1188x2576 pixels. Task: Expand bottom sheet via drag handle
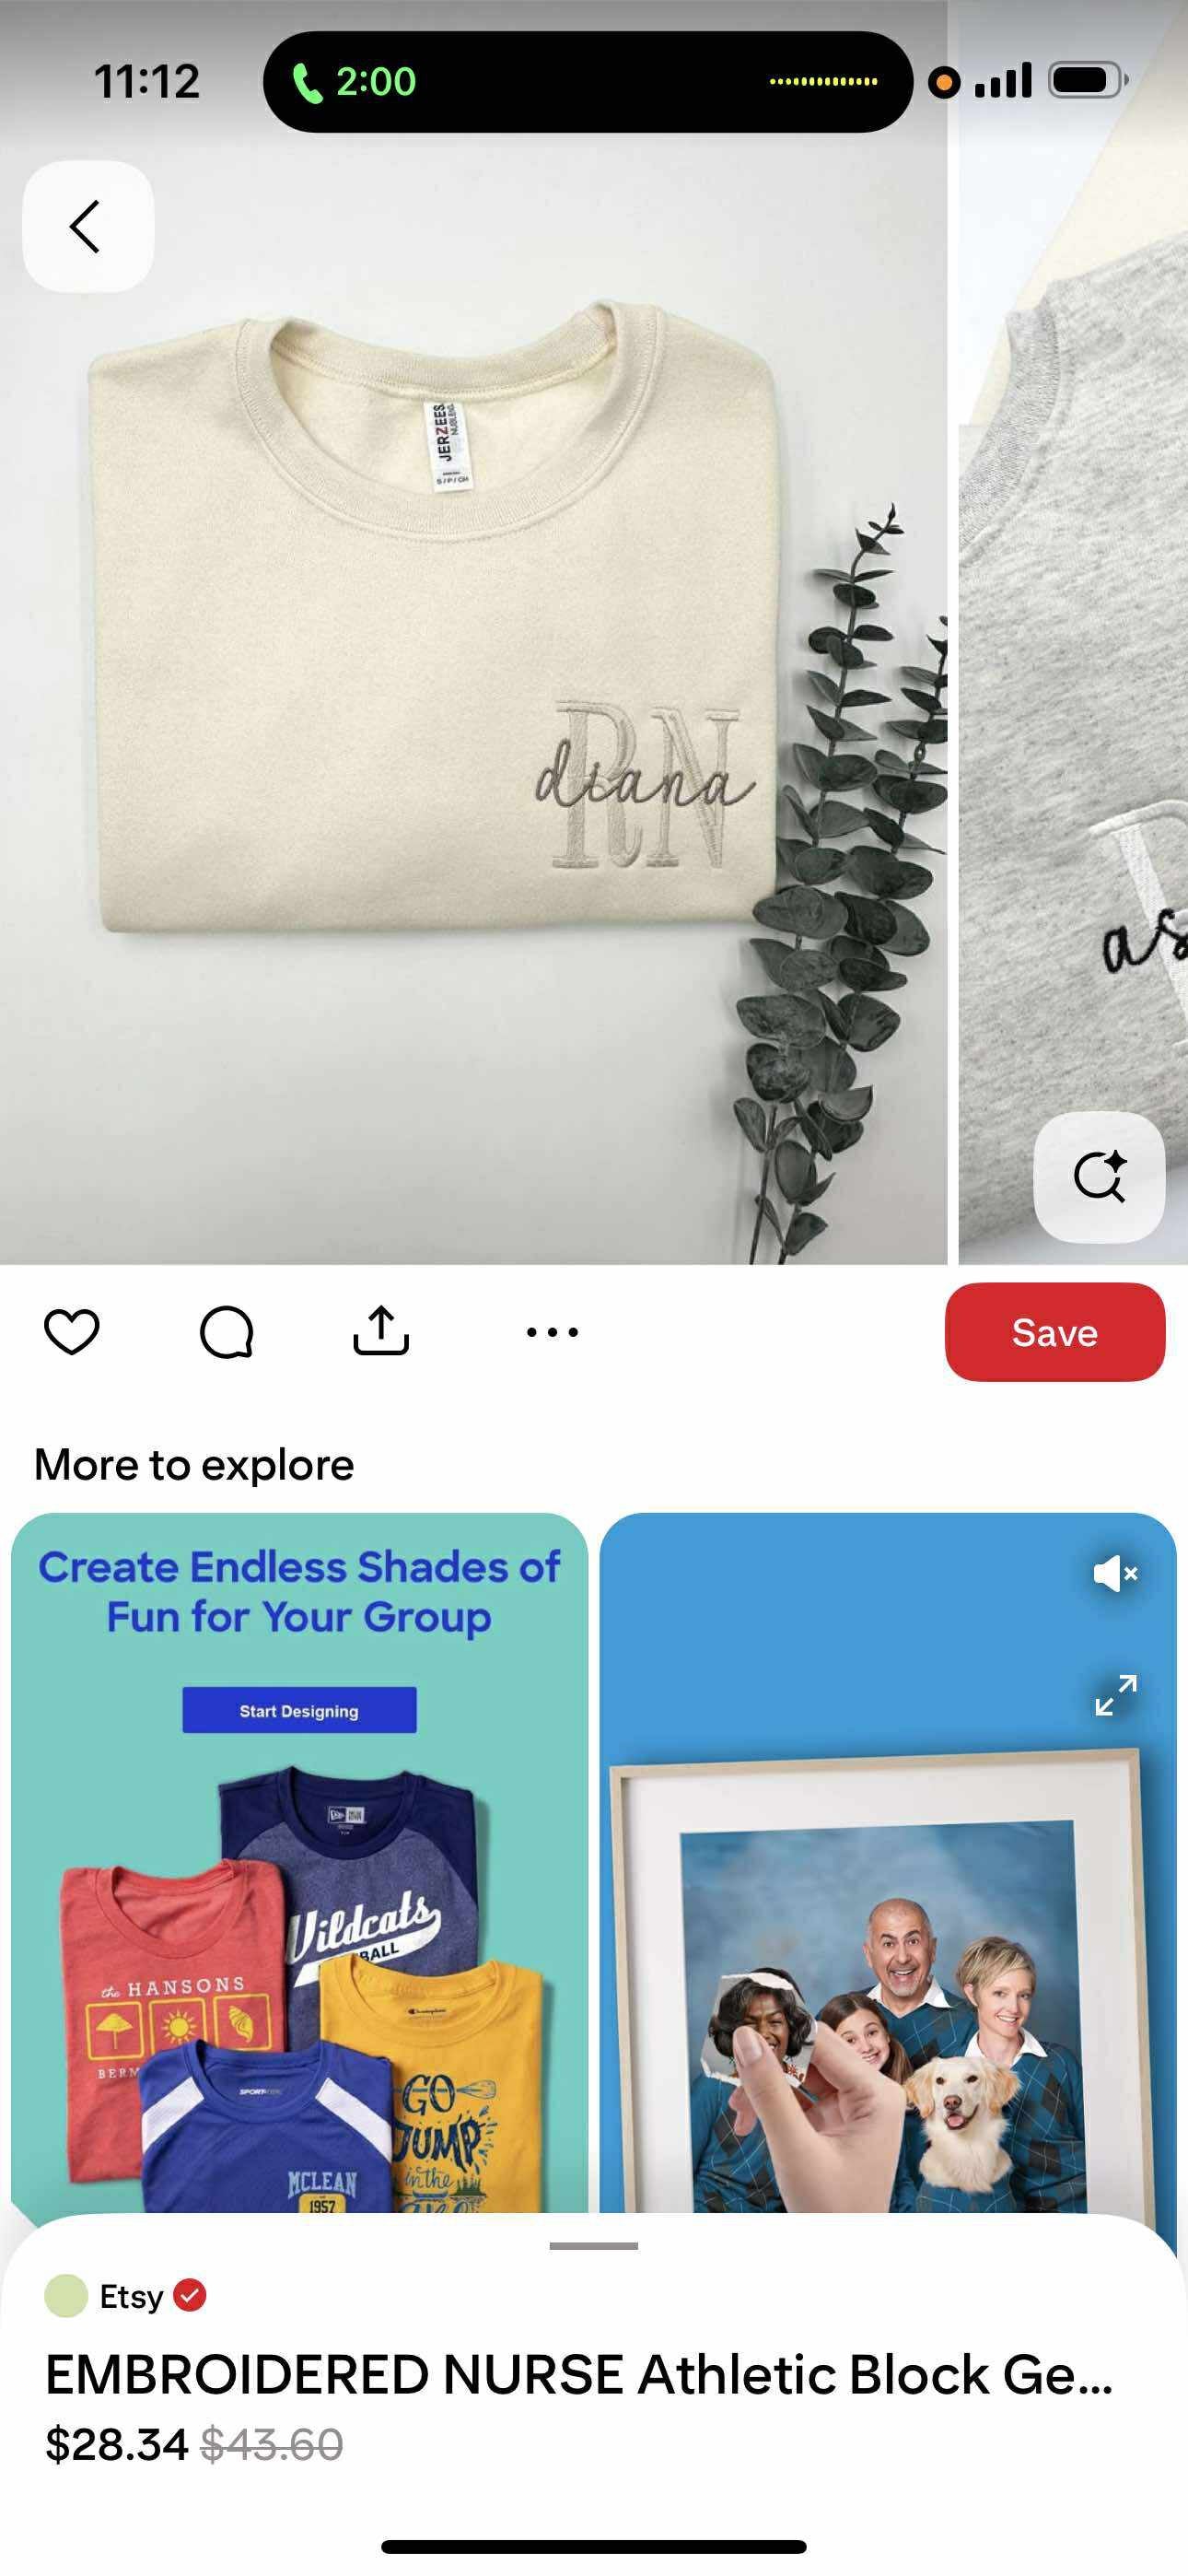[x=594, y=2246]
